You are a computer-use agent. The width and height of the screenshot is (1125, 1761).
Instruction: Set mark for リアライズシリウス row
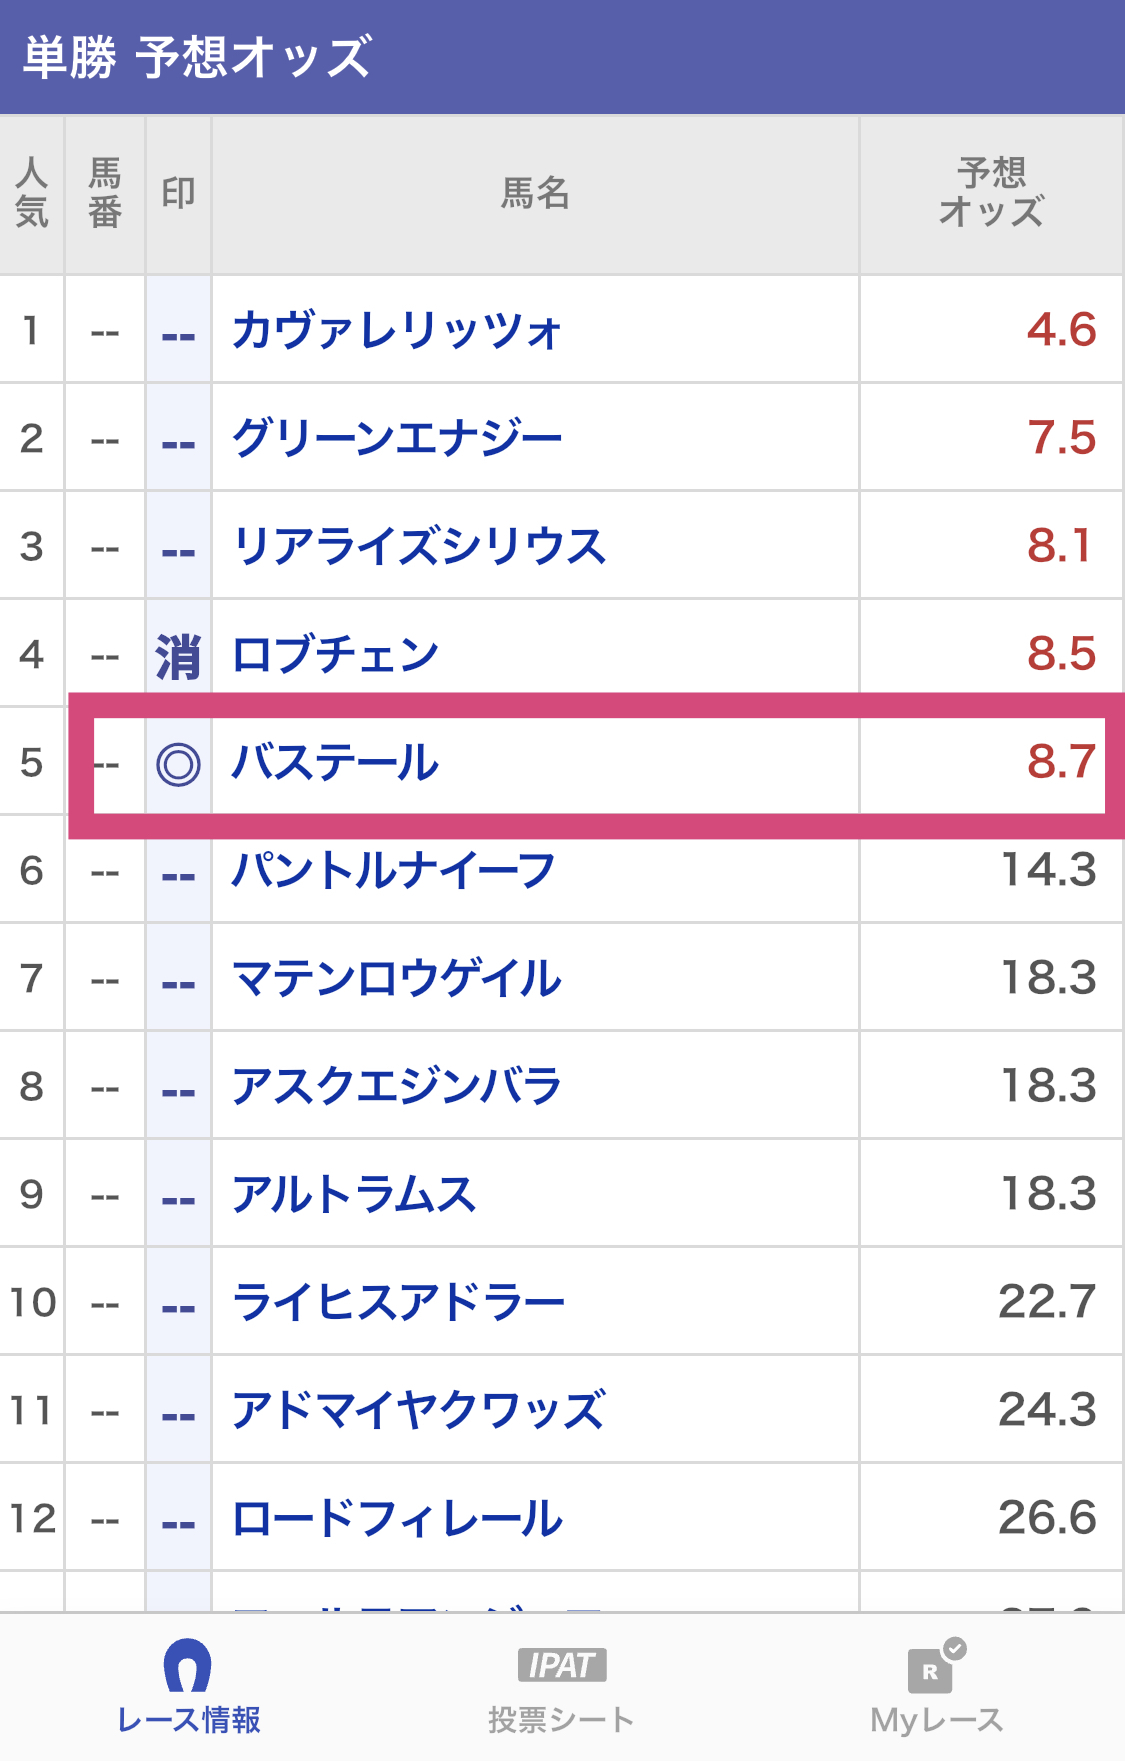tap(178, 547)
